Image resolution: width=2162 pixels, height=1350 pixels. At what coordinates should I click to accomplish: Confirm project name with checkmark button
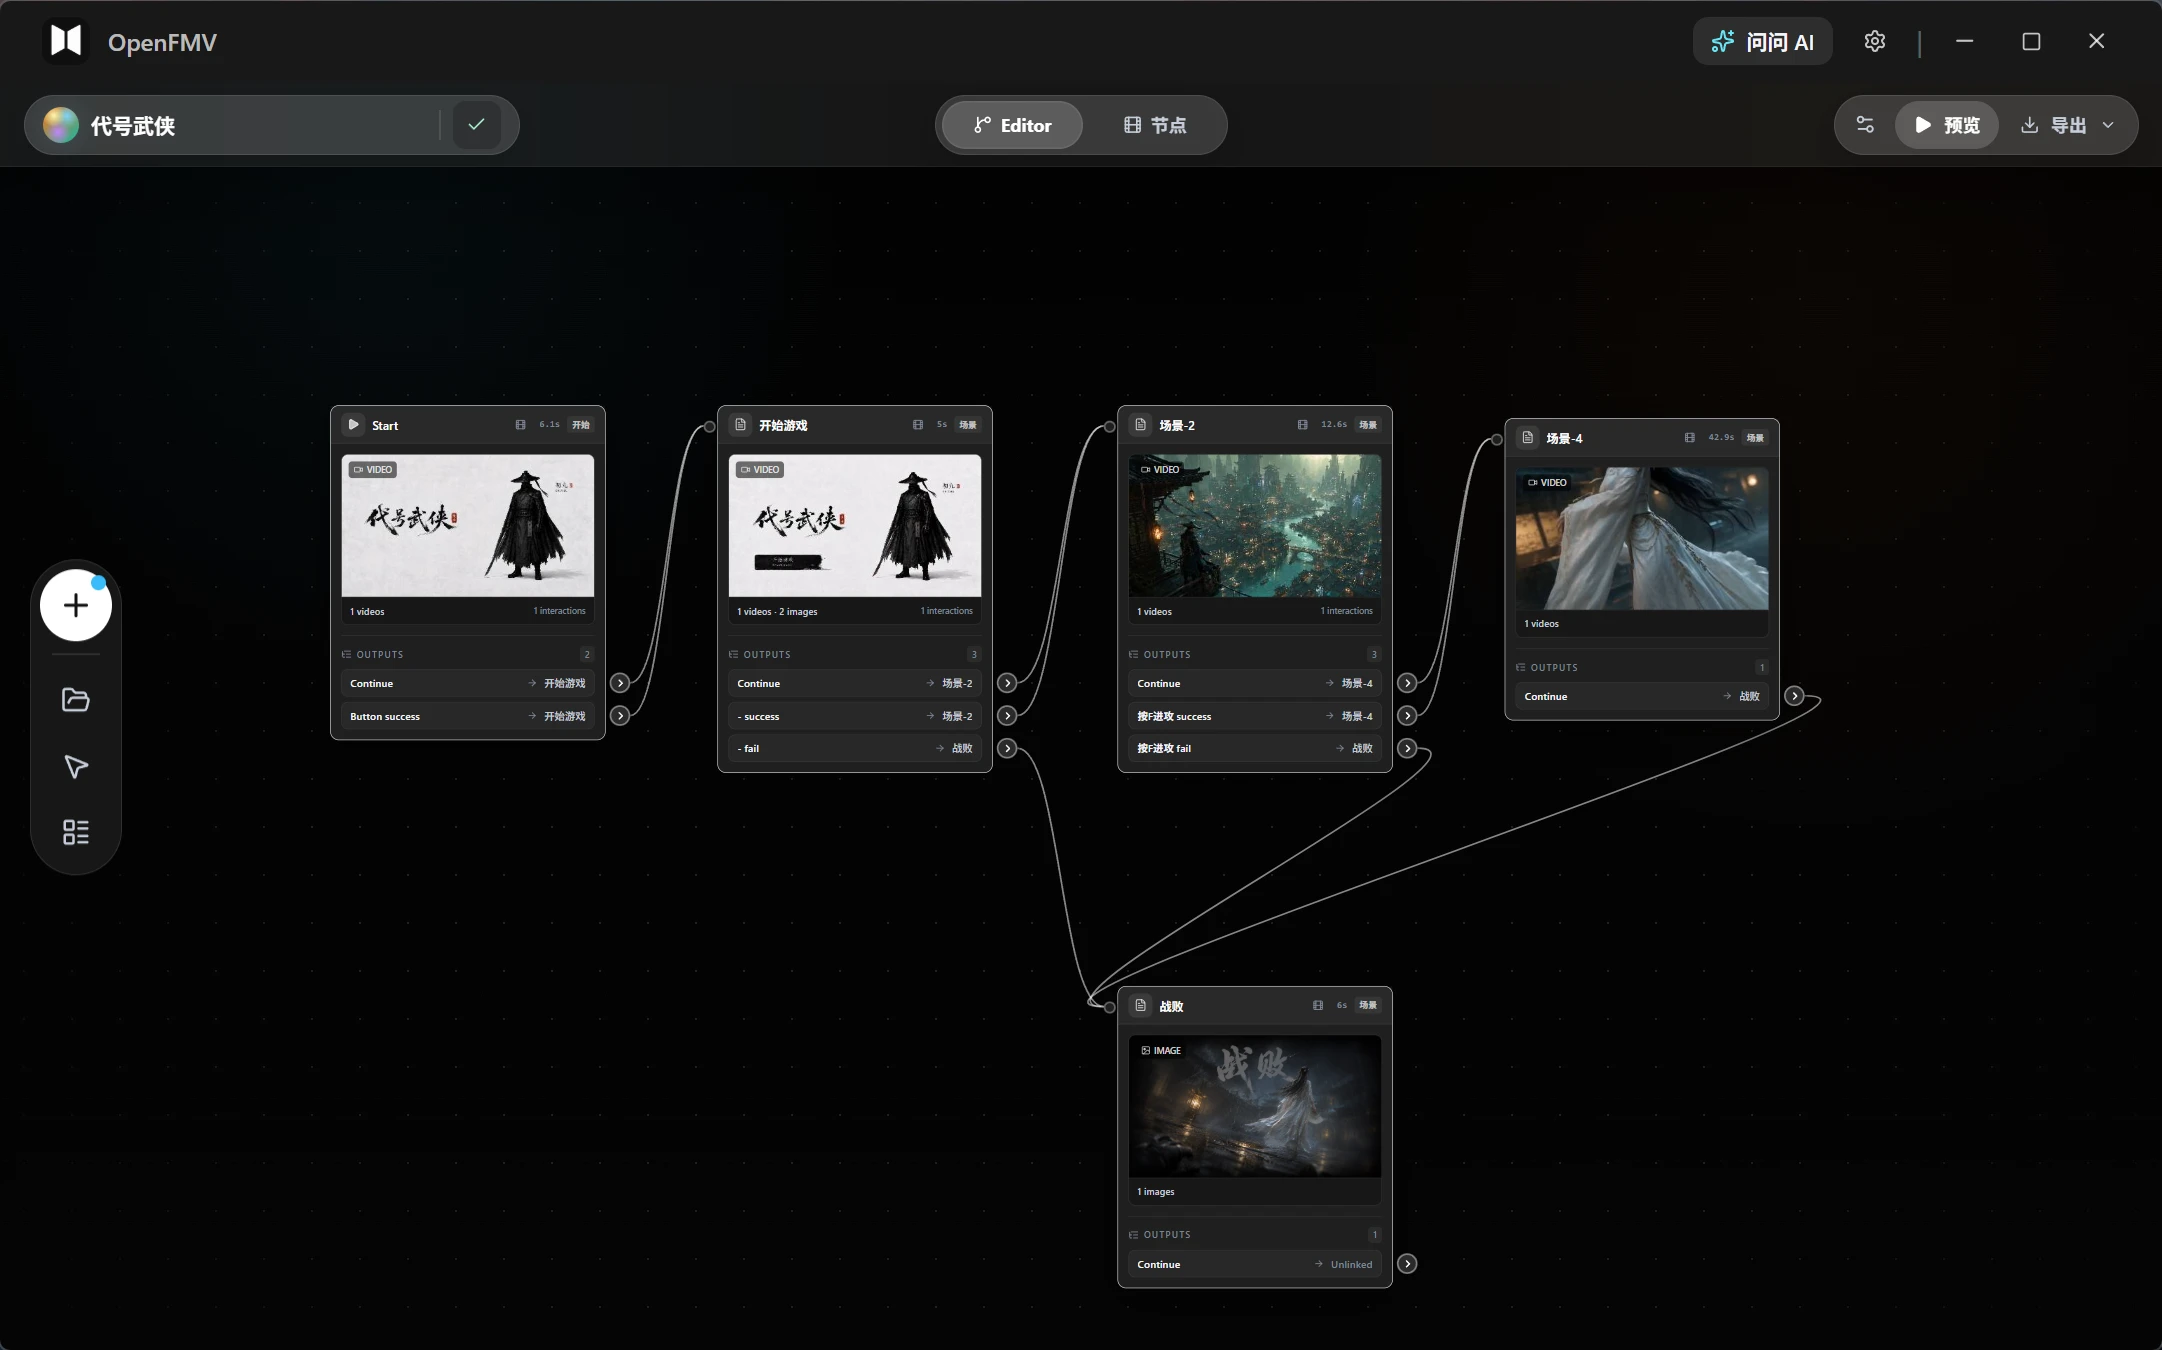[476, 125]
